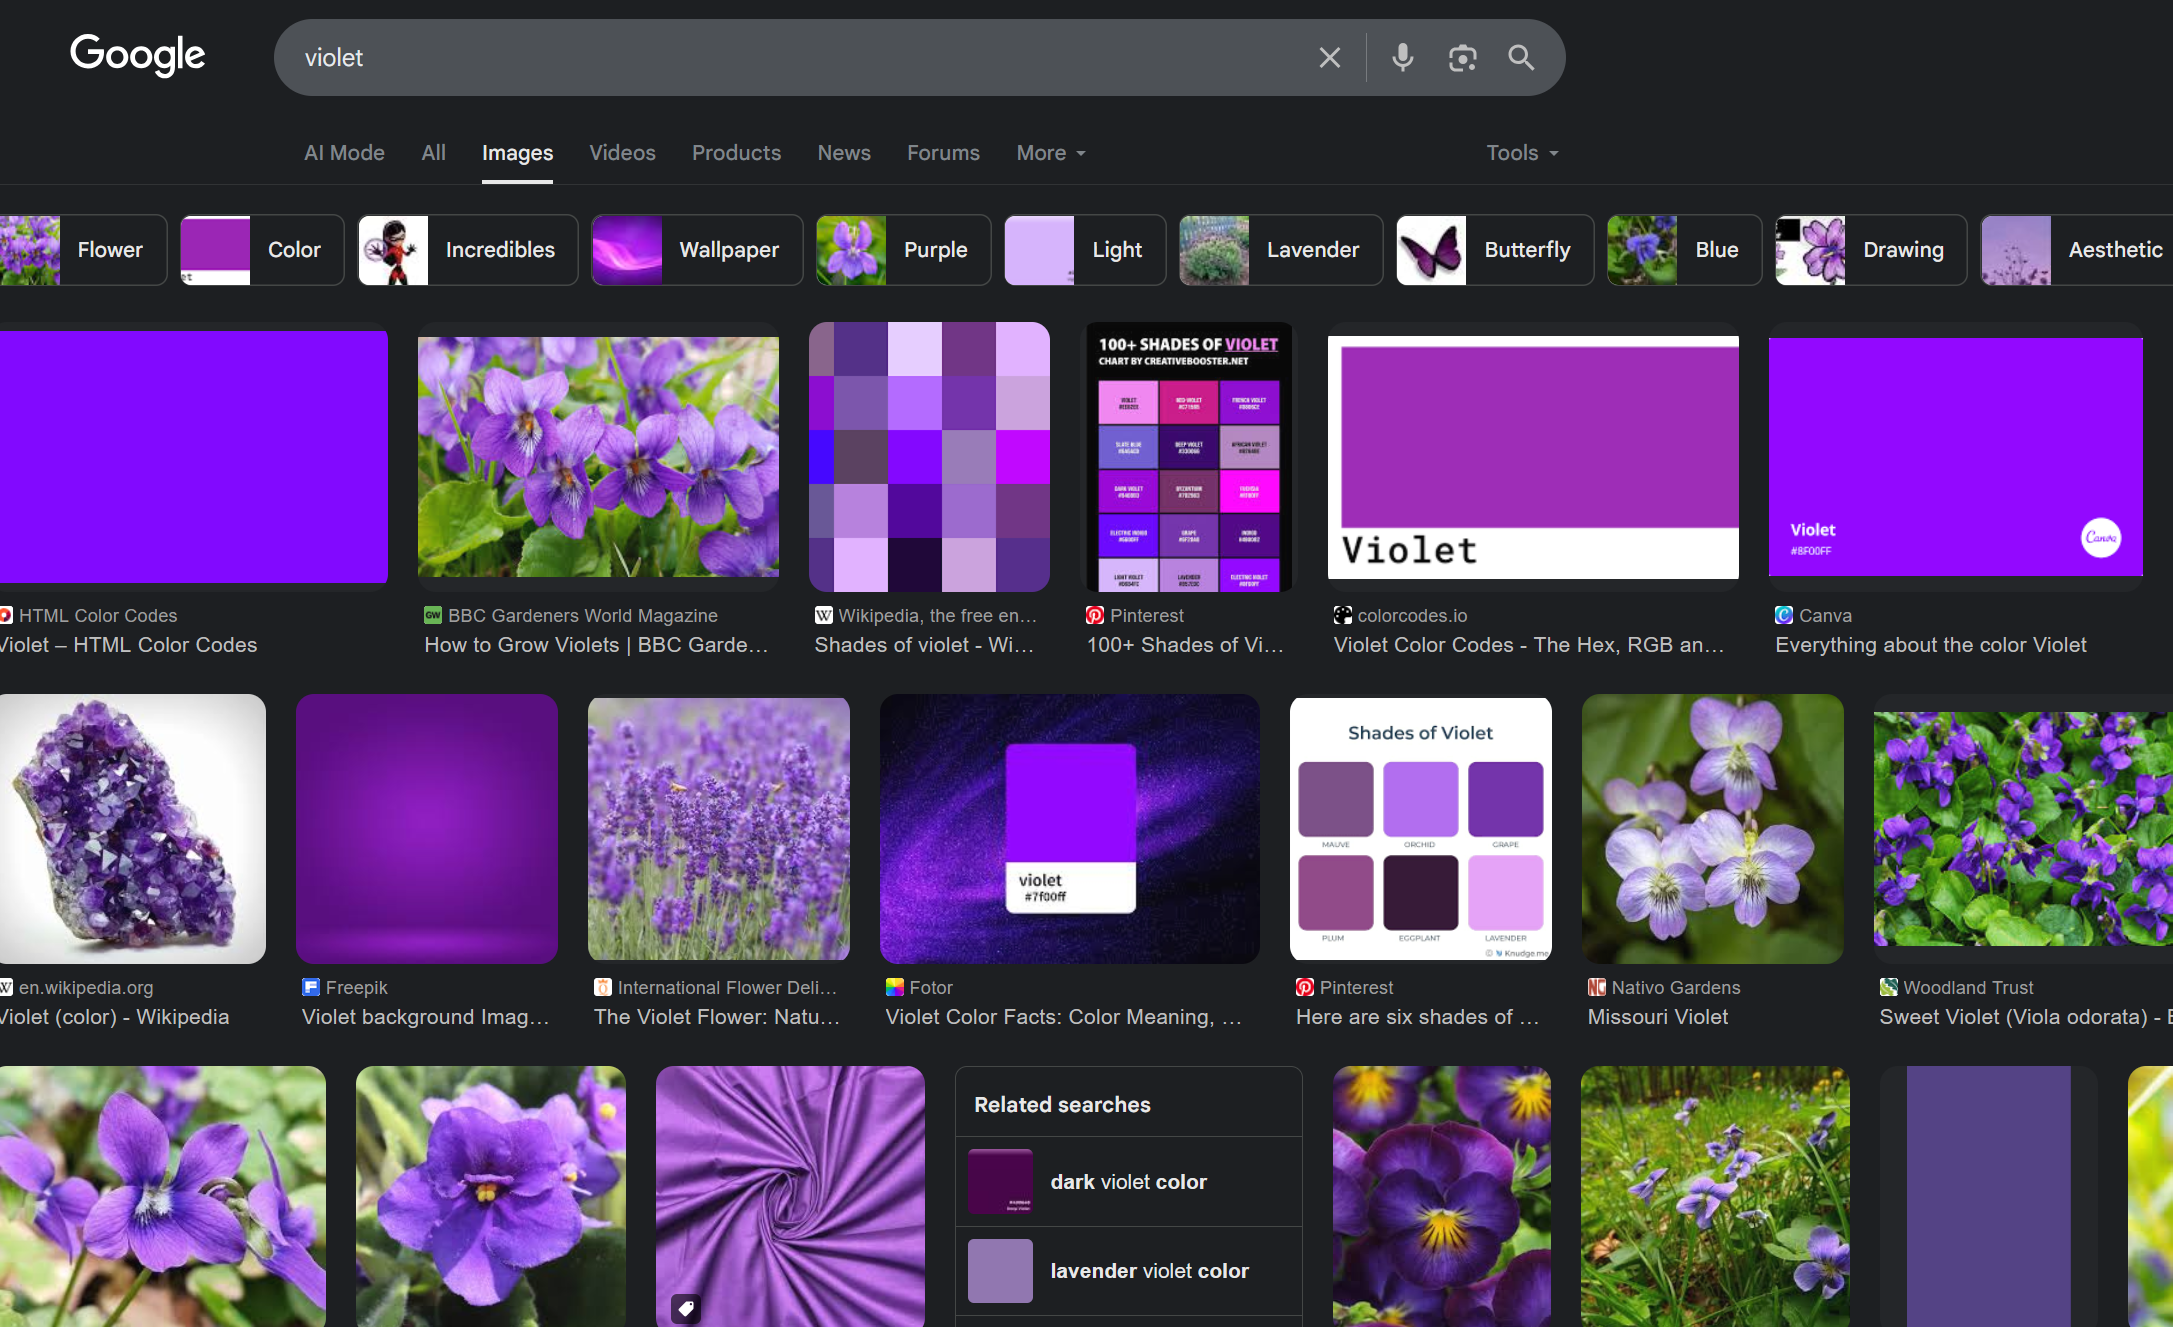Click the tag icon on the fabric image
This screenshot has height=1327, width=2173.
pos(686,1307)
